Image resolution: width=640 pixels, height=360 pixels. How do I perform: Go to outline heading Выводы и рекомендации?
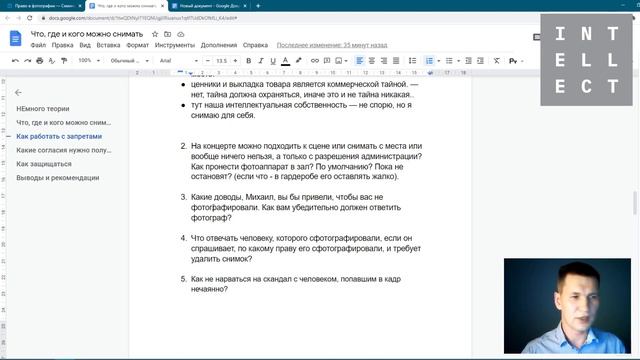[x=58, y=178]
